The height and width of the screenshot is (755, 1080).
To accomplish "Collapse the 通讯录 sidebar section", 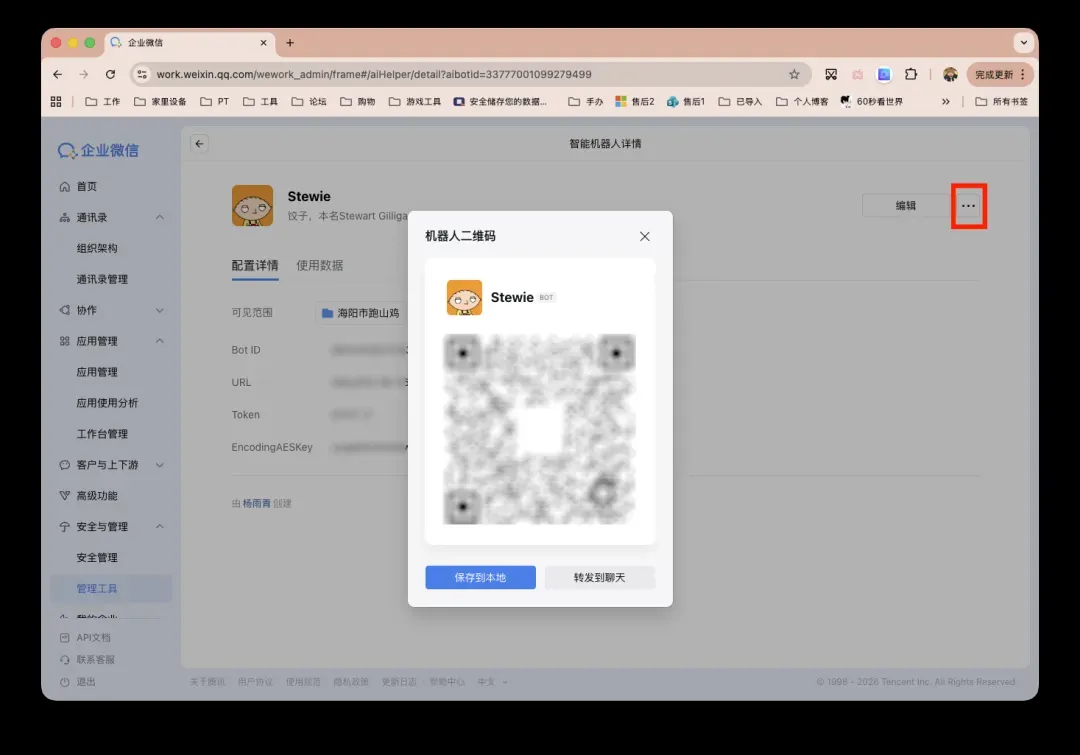I will click(160, 218).
